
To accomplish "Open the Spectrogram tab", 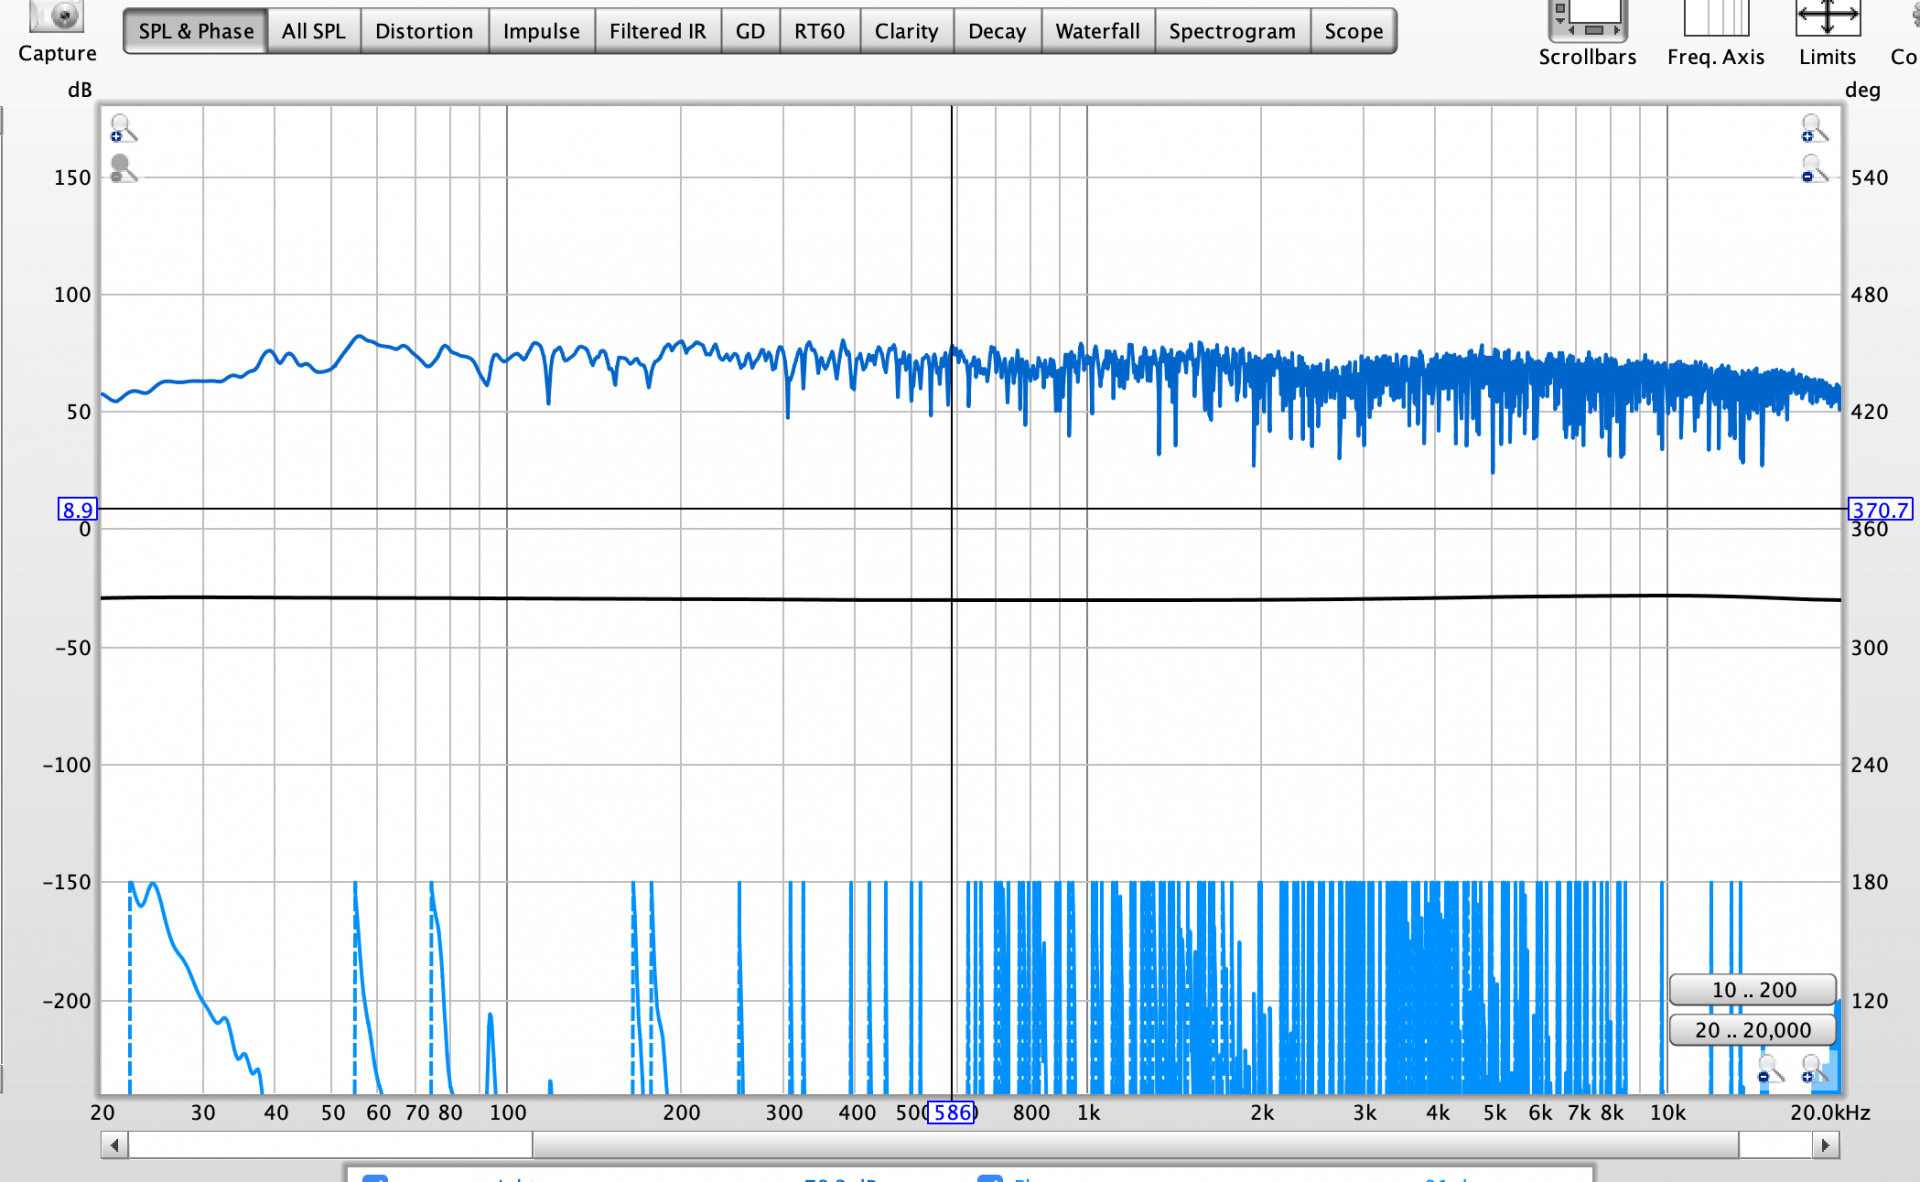I will pos(1231,31).
